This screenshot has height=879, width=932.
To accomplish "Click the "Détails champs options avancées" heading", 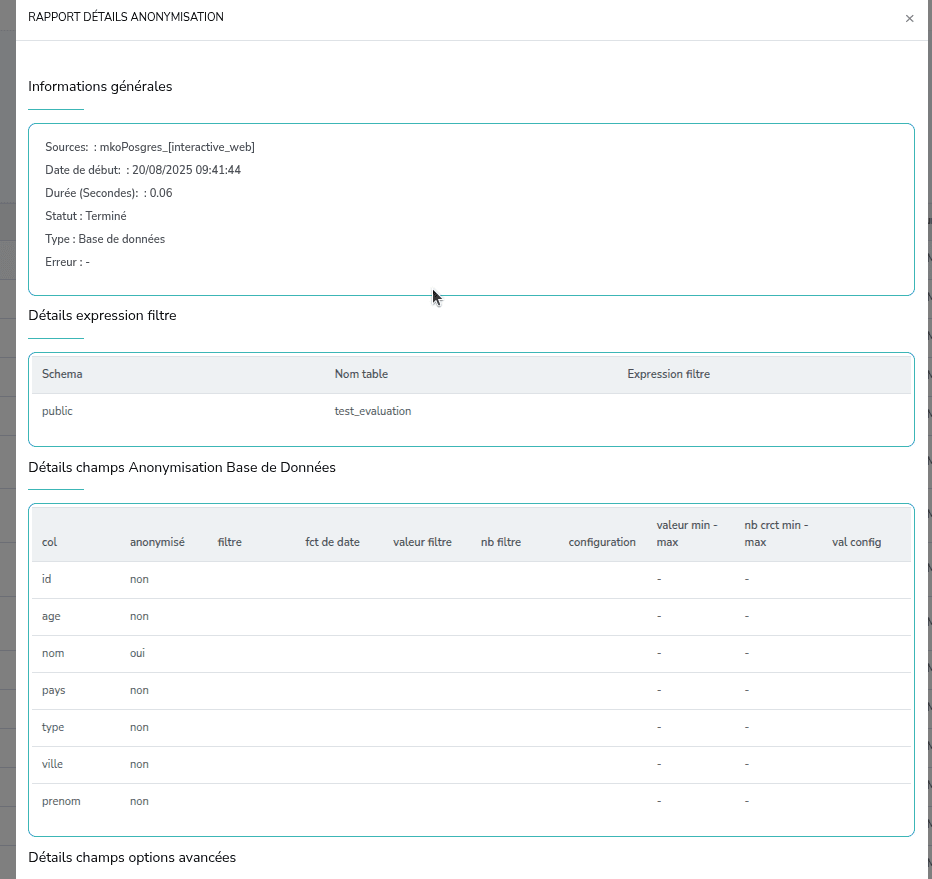I will (x=132, y=858).
